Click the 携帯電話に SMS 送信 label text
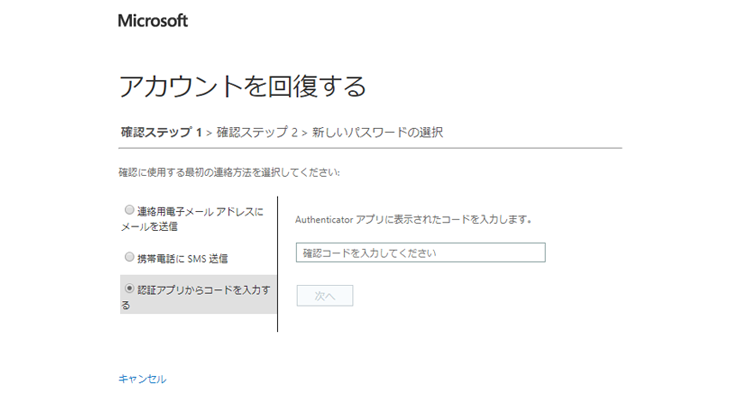This screenshot has width=750, height=405. (x=182, y=258)
